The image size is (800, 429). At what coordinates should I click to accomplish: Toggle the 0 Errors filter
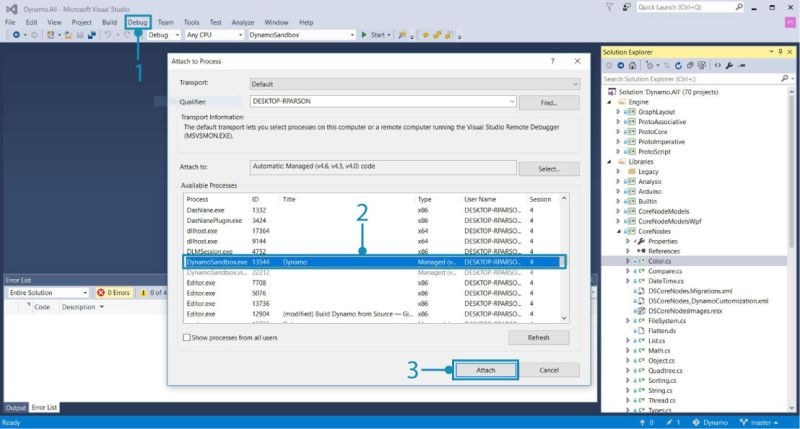(x=114, y=293)
